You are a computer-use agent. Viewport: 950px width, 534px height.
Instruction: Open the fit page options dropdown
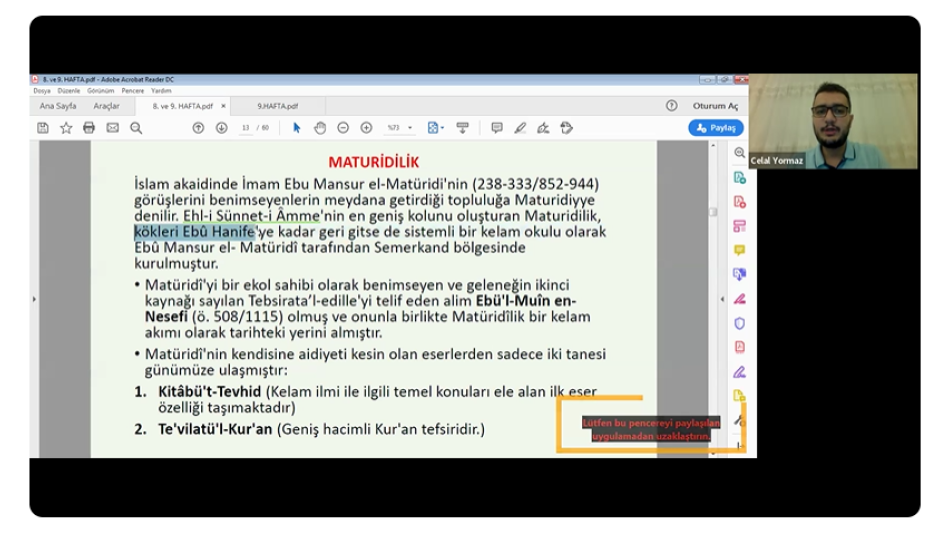(436, 128)
